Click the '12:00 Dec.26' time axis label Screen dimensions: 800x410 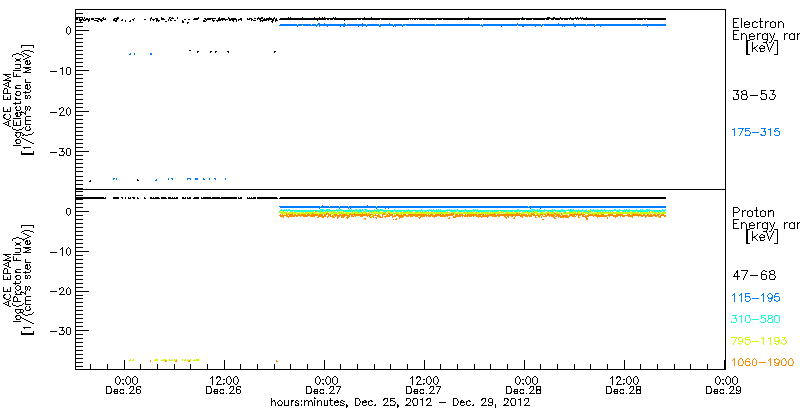224,386
